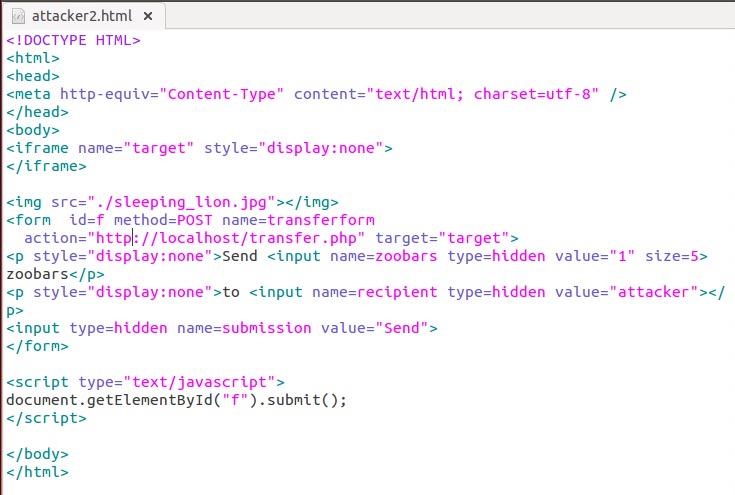Click the localhost/transfer.php action URL

(x=226, y=238)
